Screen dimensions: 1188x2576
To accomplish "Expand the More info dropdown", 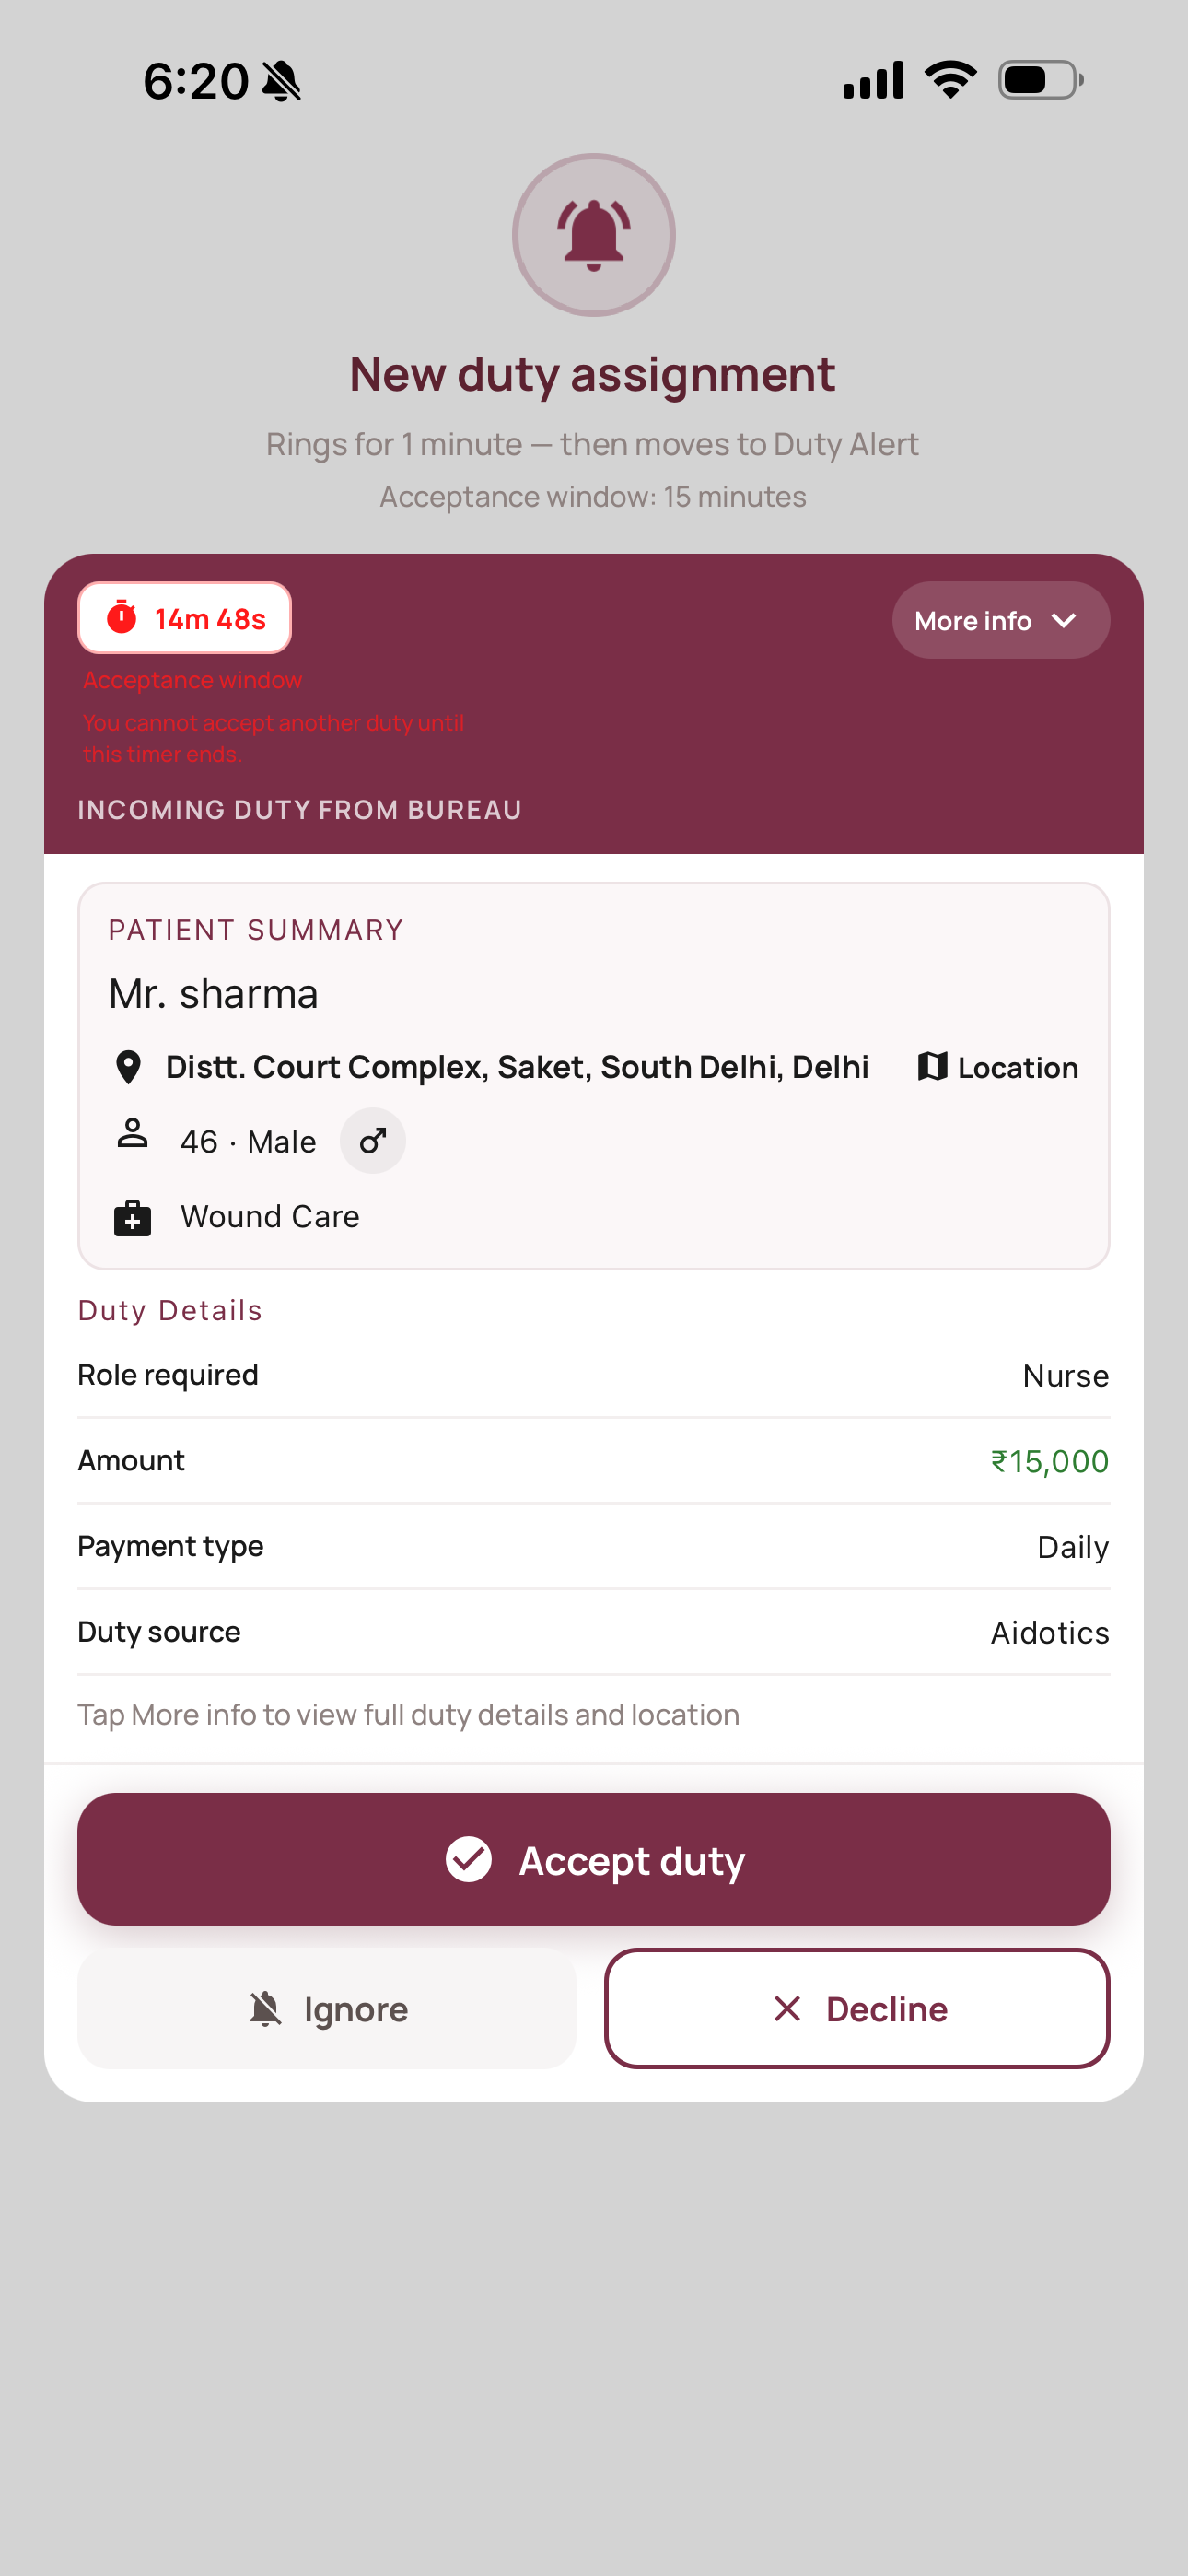I will tap(1001, 620).
